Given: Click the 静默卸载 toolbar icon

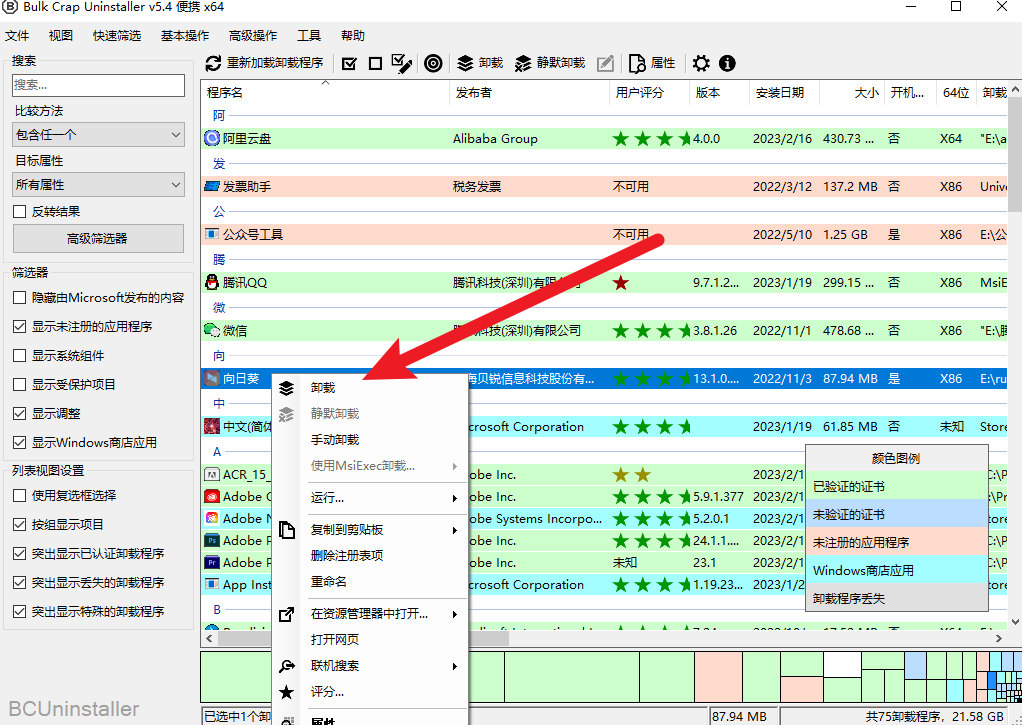Looking at the screenshot, I should [x=523, y=63].
